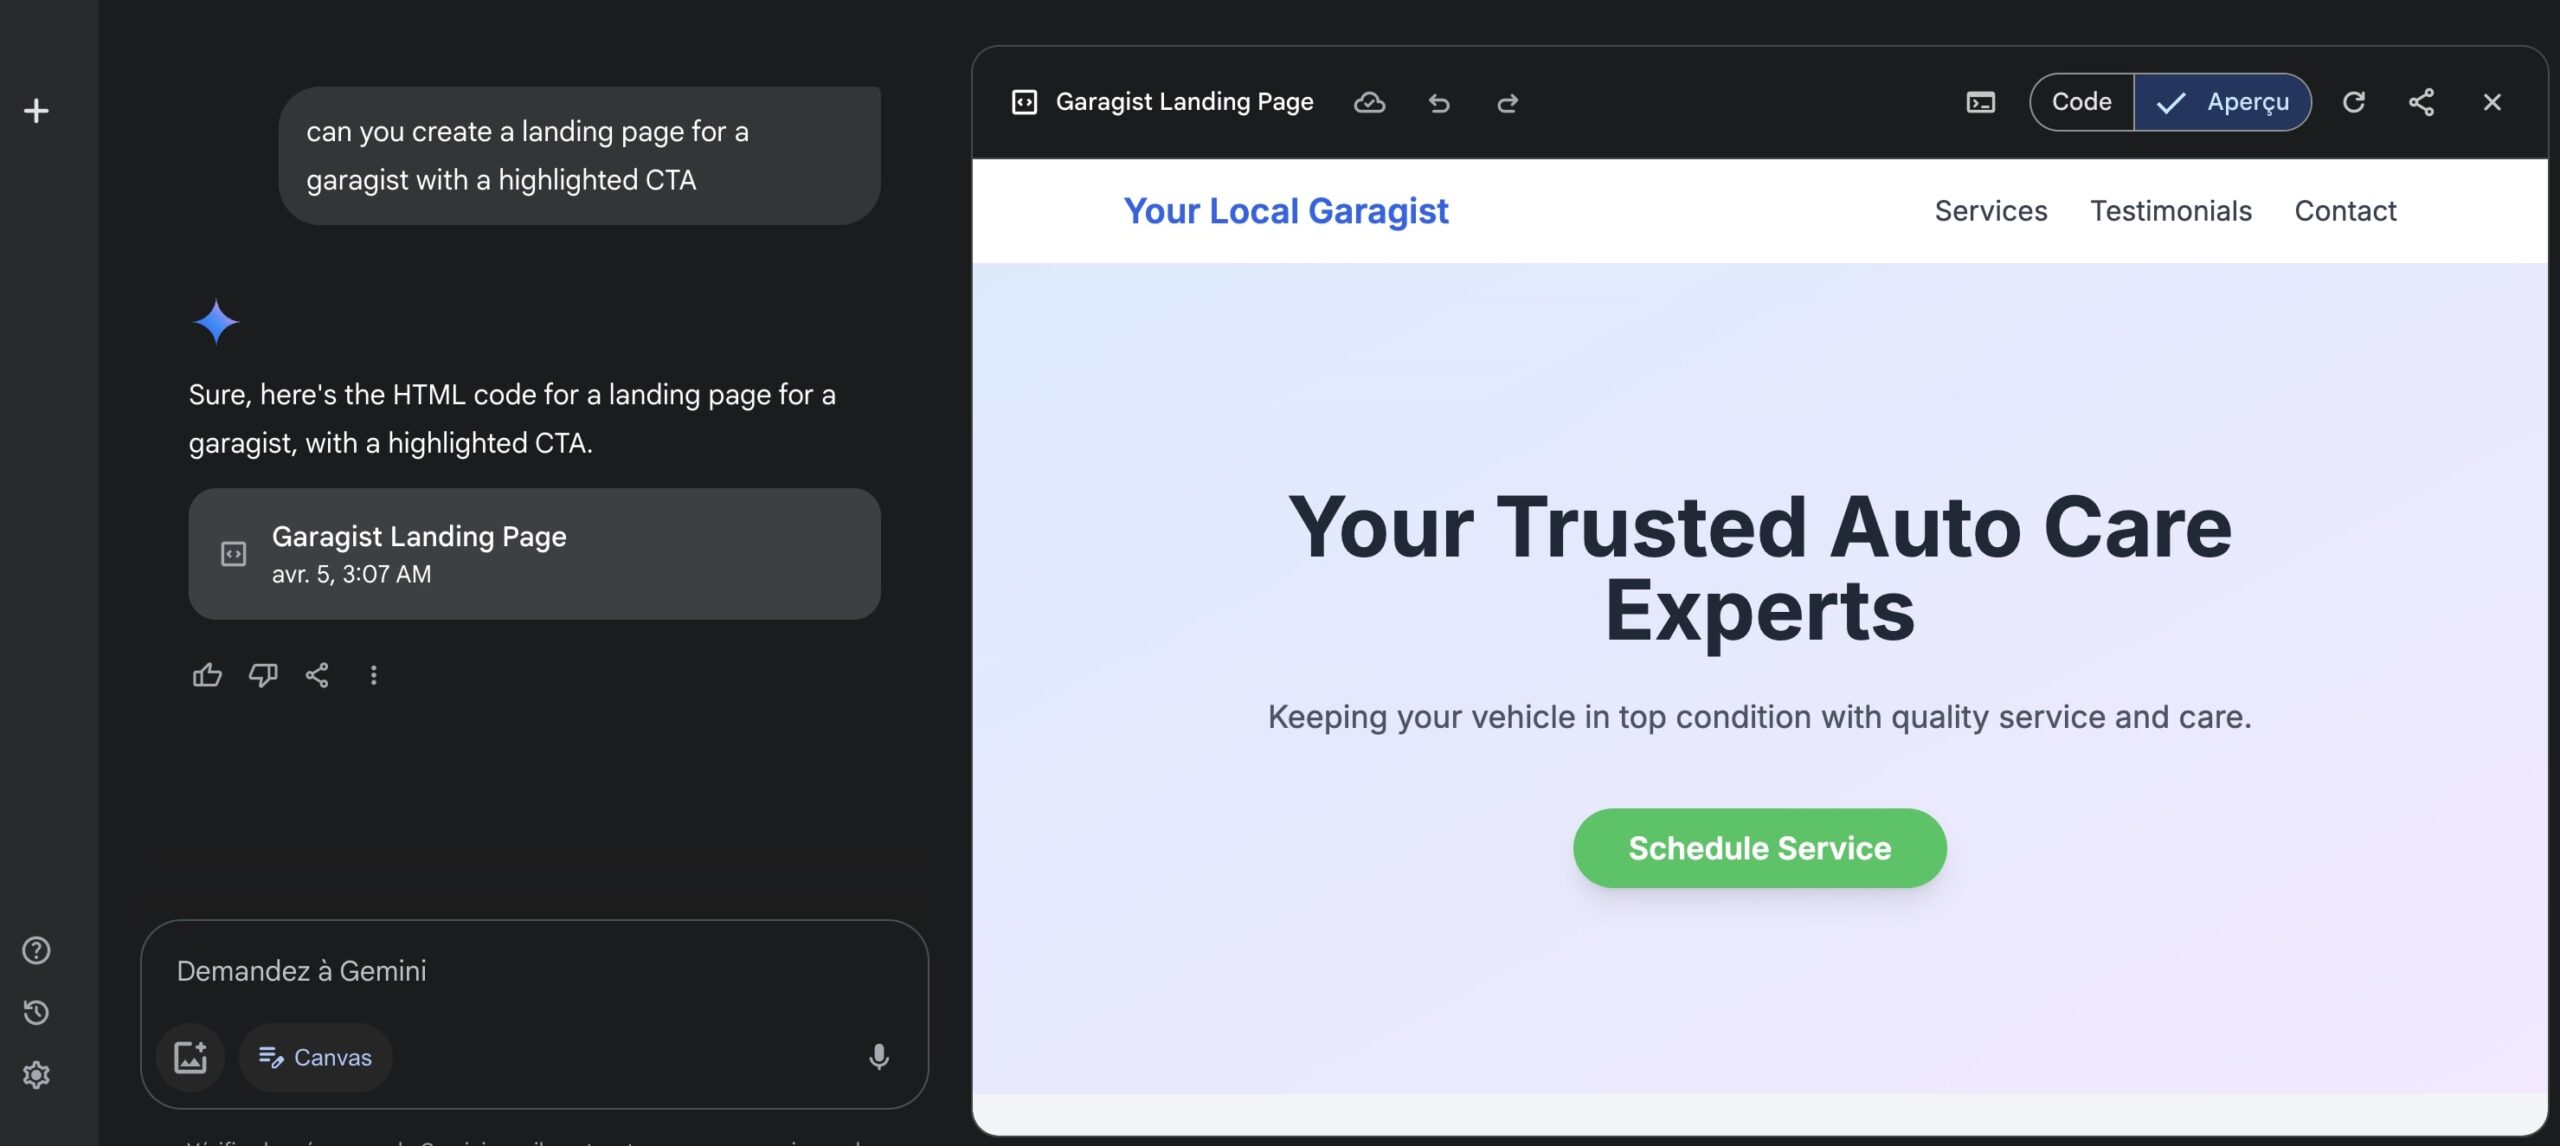Open the Services nav link
Screen dimensions: 2560x1146
click(x=1990, y=211)
